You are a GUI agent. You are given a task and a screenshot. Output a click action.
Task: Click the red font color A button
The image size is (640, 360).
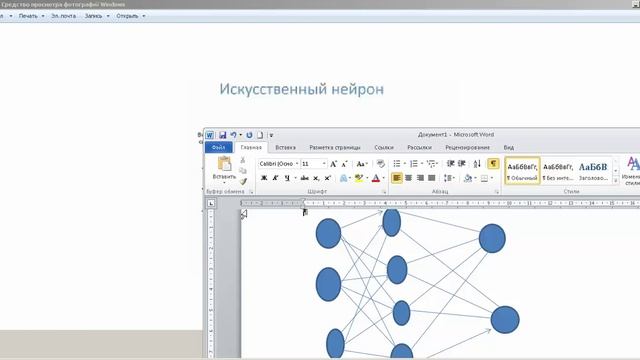(376, 178)
